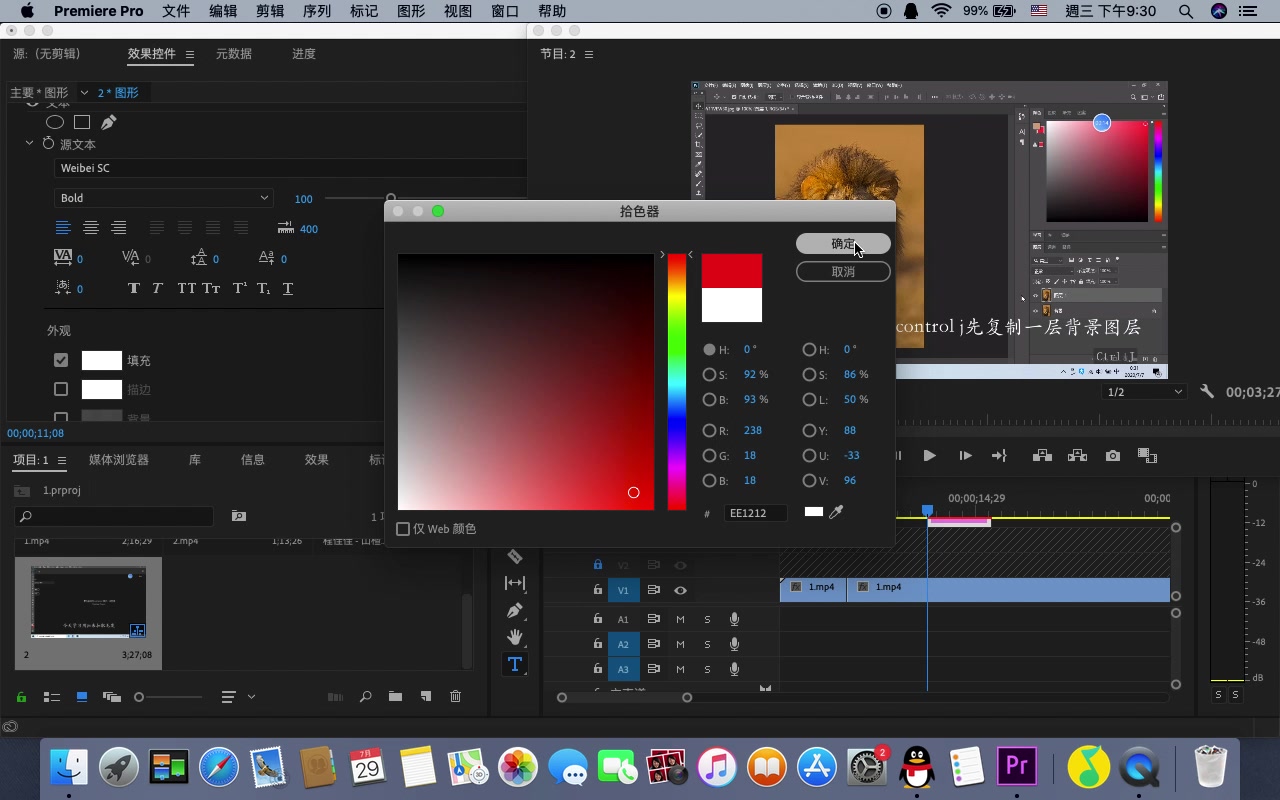The width and height of the screenshot is (1280, 800).
Task: Open the Bold font style dropdown
Action: [x=163, y=198]
